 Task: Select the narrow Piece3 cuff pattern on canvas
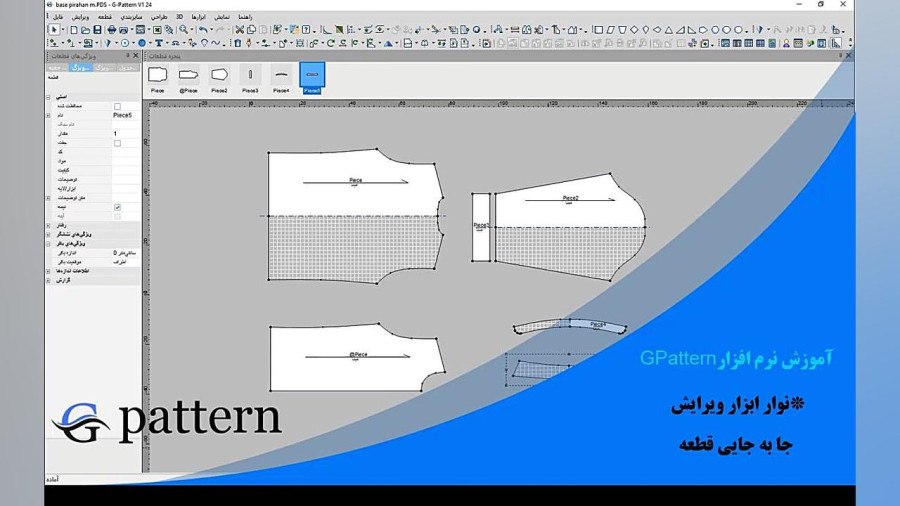480,227
